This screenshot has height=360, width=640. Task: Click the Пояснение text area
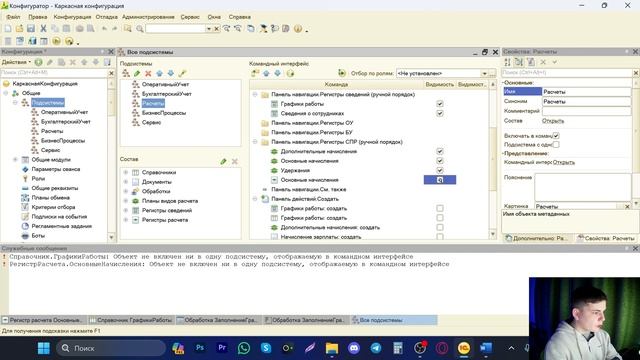(583, 187)
